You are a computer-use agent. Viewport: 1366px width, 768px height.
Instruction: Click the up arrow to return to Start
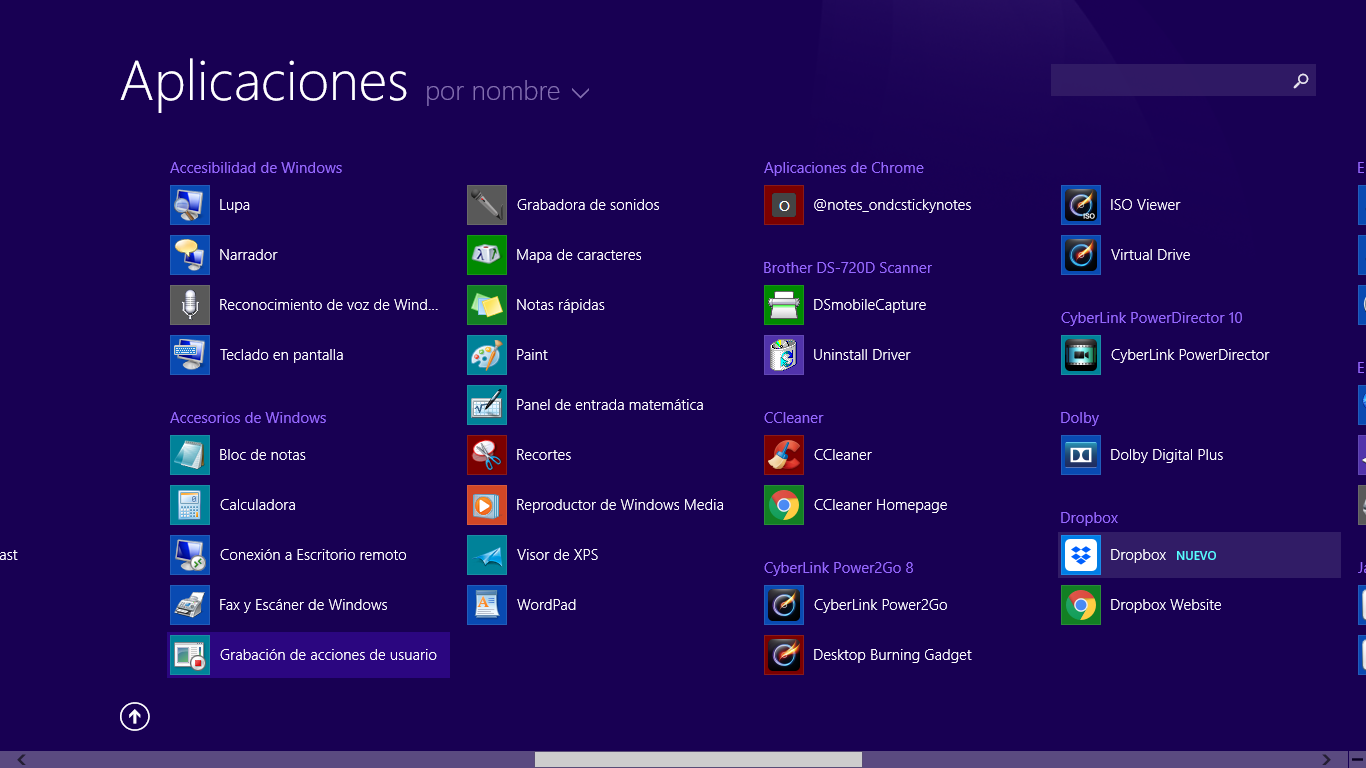click(135, 716)
